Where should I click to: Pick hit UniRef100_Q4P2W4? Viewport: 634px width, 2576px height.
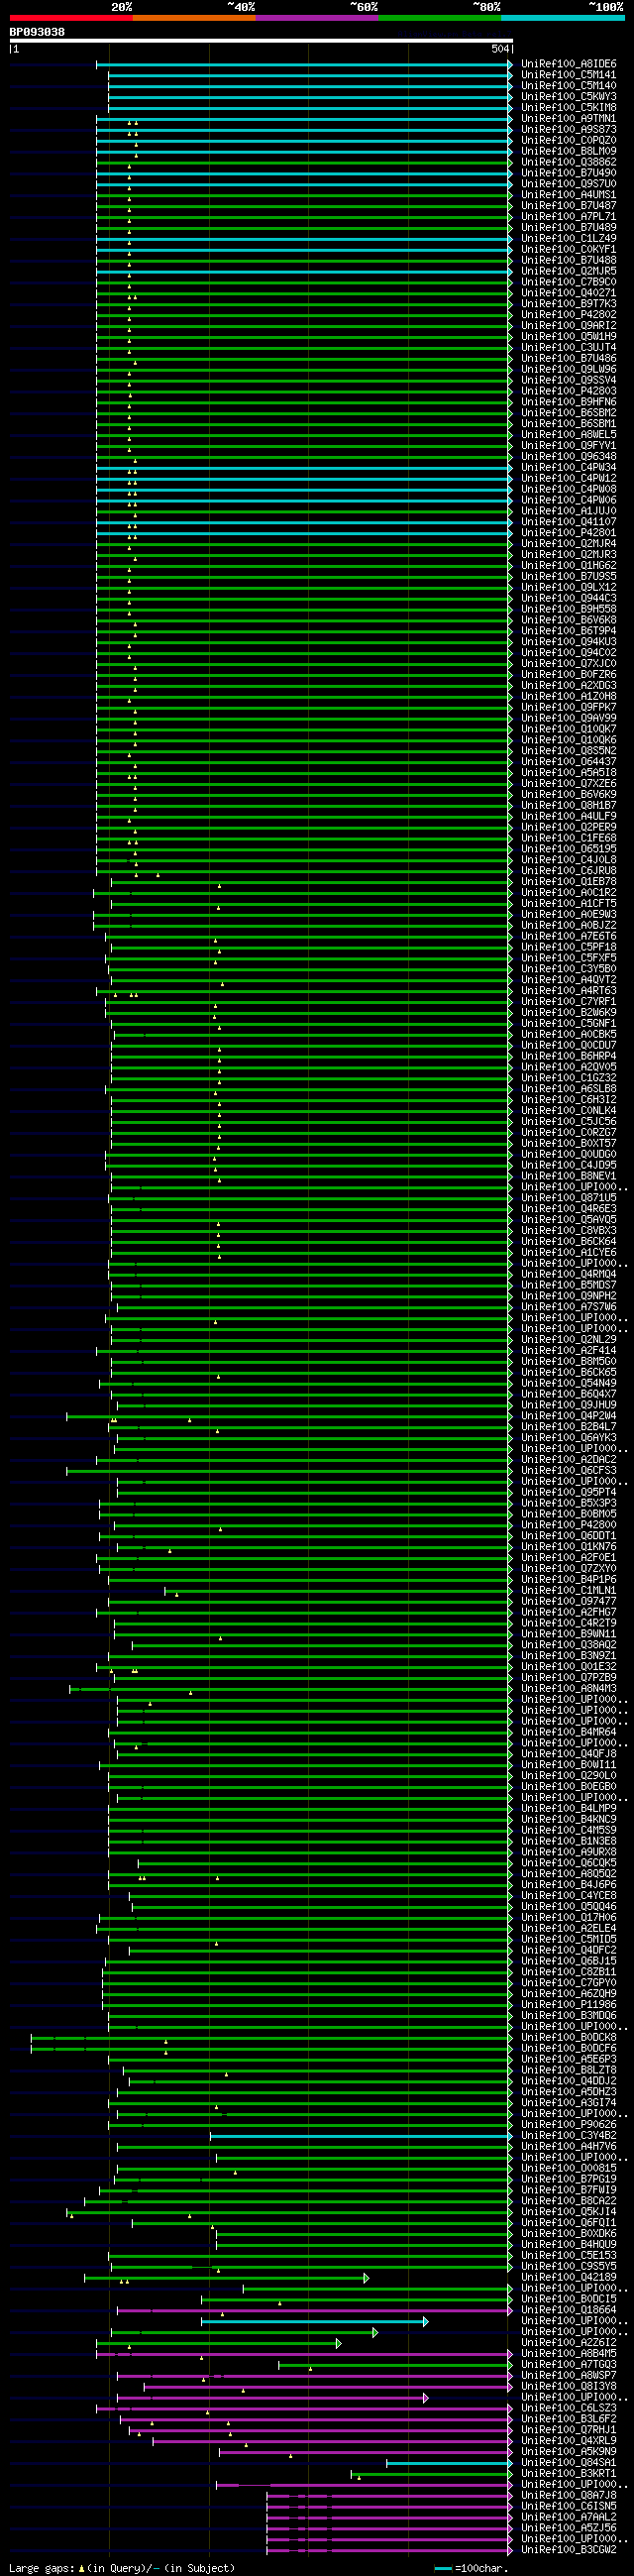tap(569, 1416)
